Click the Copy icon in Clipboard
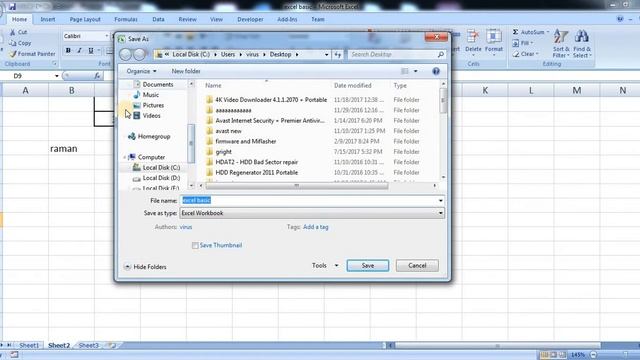The width and height of the screenshot is (640, 360). point(12,43)
